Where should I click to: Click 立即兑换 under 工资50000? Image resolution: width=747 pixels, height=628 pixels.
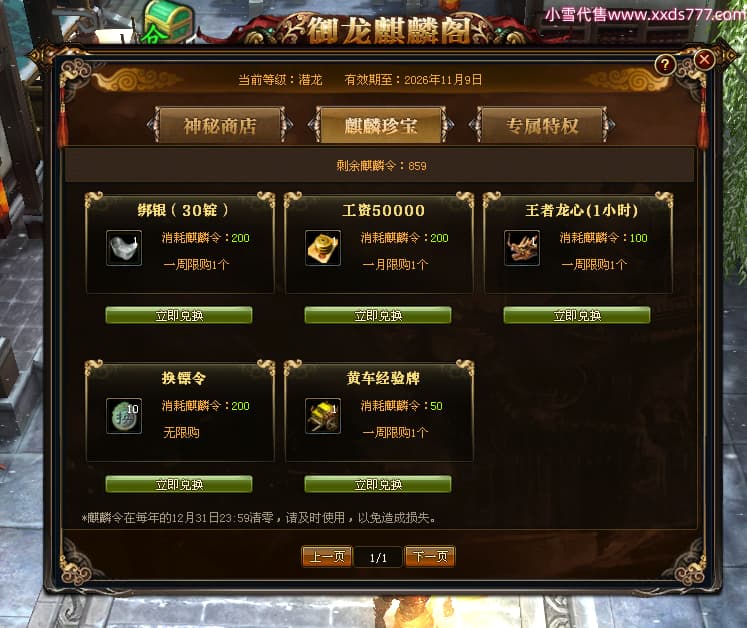coord(378,315)
